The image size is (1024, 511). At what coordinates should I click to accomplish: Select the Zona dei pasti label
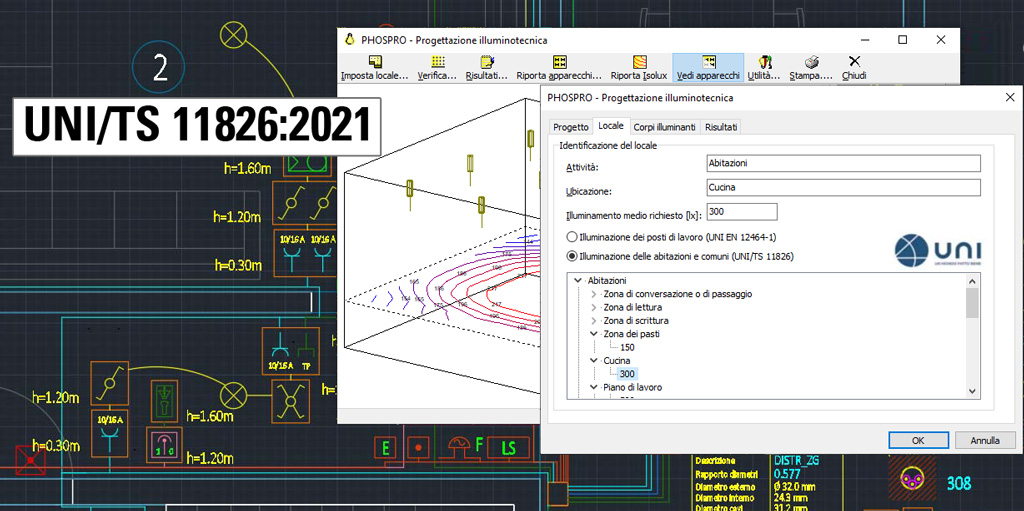[632, 334]
